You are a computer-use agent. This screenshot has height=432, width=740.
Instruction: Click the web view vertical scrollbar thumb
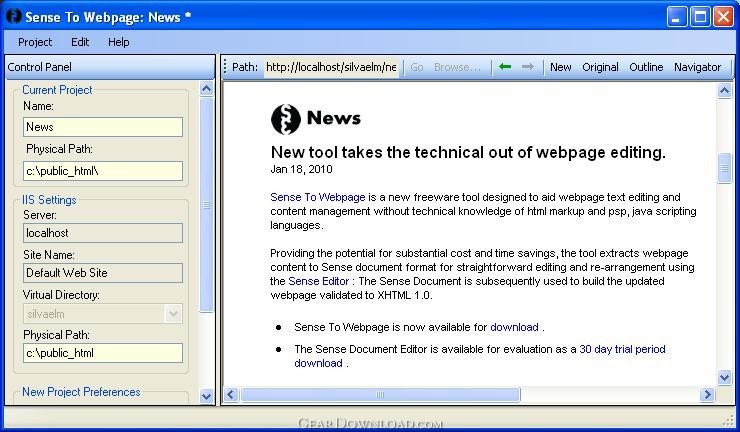pos(724,168)
